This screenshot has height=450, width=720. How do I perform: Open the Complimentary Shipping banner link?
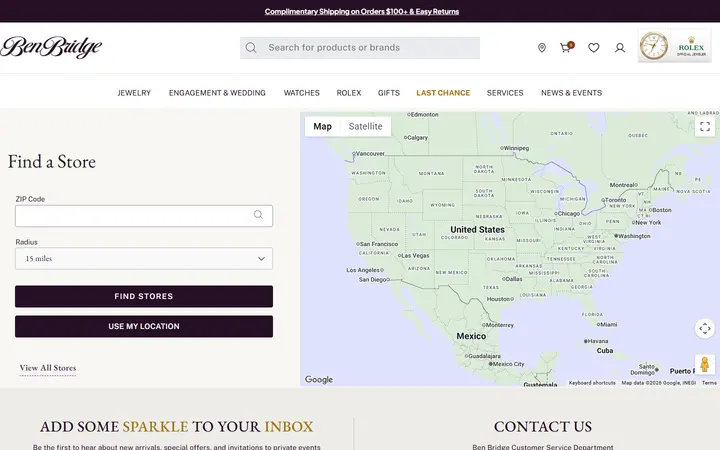[x=361, y=11]
